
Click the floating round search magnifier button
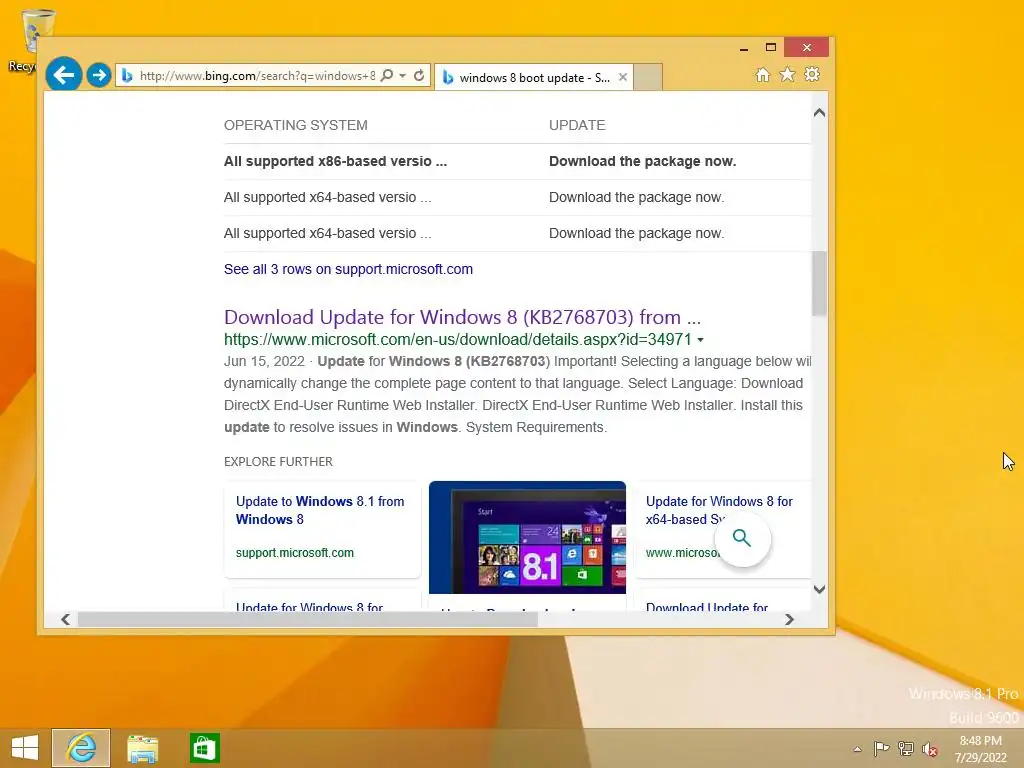point(742,538)
